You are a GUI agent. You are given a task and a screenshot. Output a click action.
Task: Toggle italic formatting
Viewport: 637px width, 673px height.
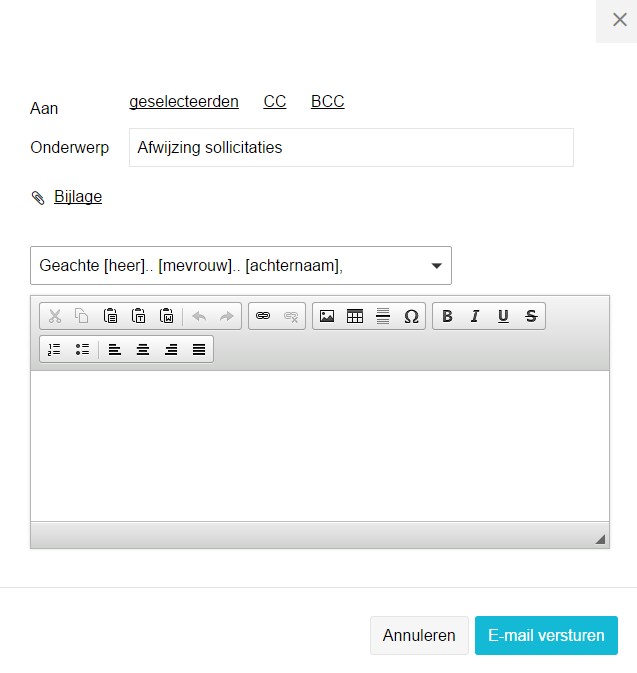coord(475,316)
